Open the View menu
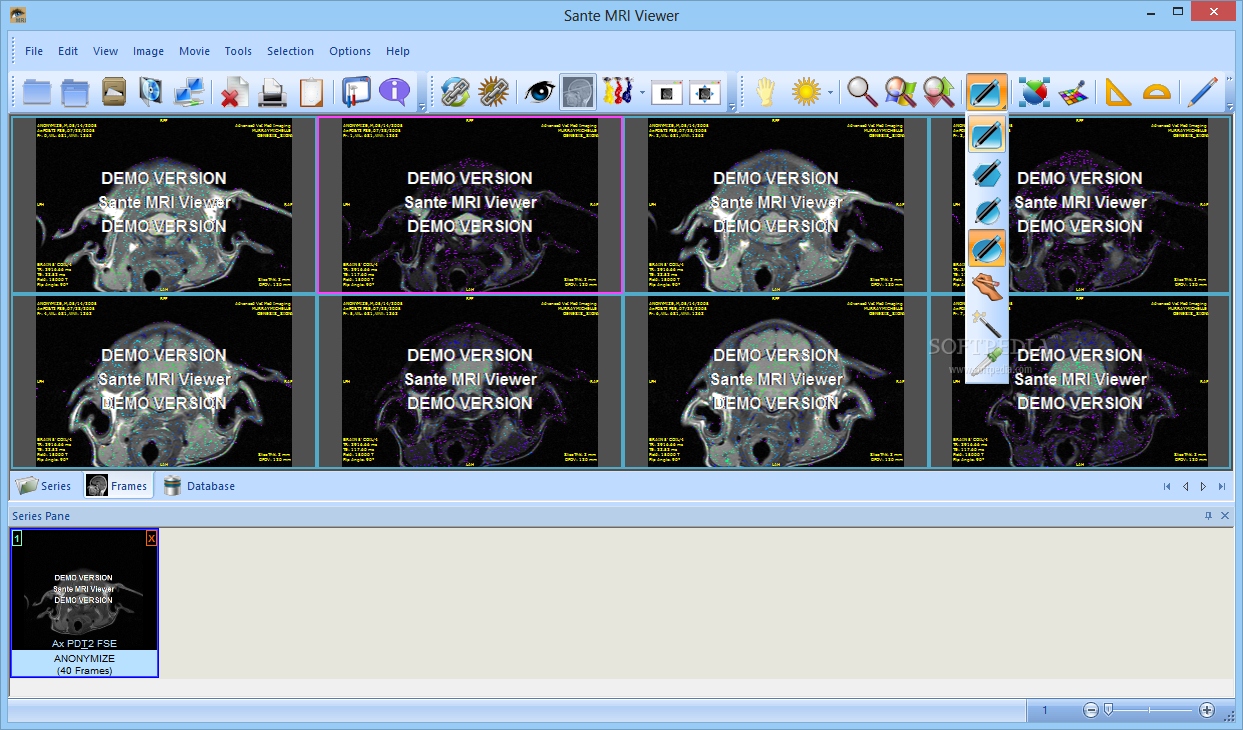 pyautogui.click(x=106, y=51)
